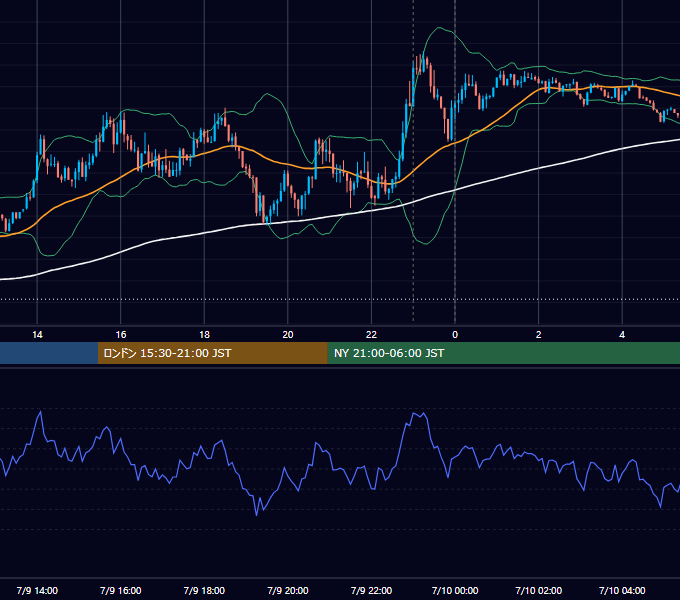This screenshot has width=680, height=600.
Task: Click the 7/9 20:00 date label
Action: [288, 590]
